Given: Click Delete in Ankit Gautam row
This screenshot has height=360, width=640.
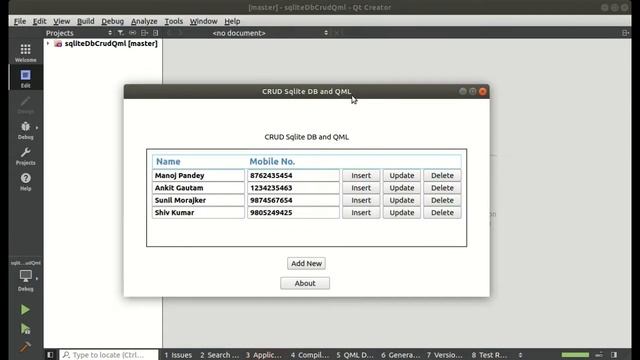Looking at the screenshot, I should (442, 188).
